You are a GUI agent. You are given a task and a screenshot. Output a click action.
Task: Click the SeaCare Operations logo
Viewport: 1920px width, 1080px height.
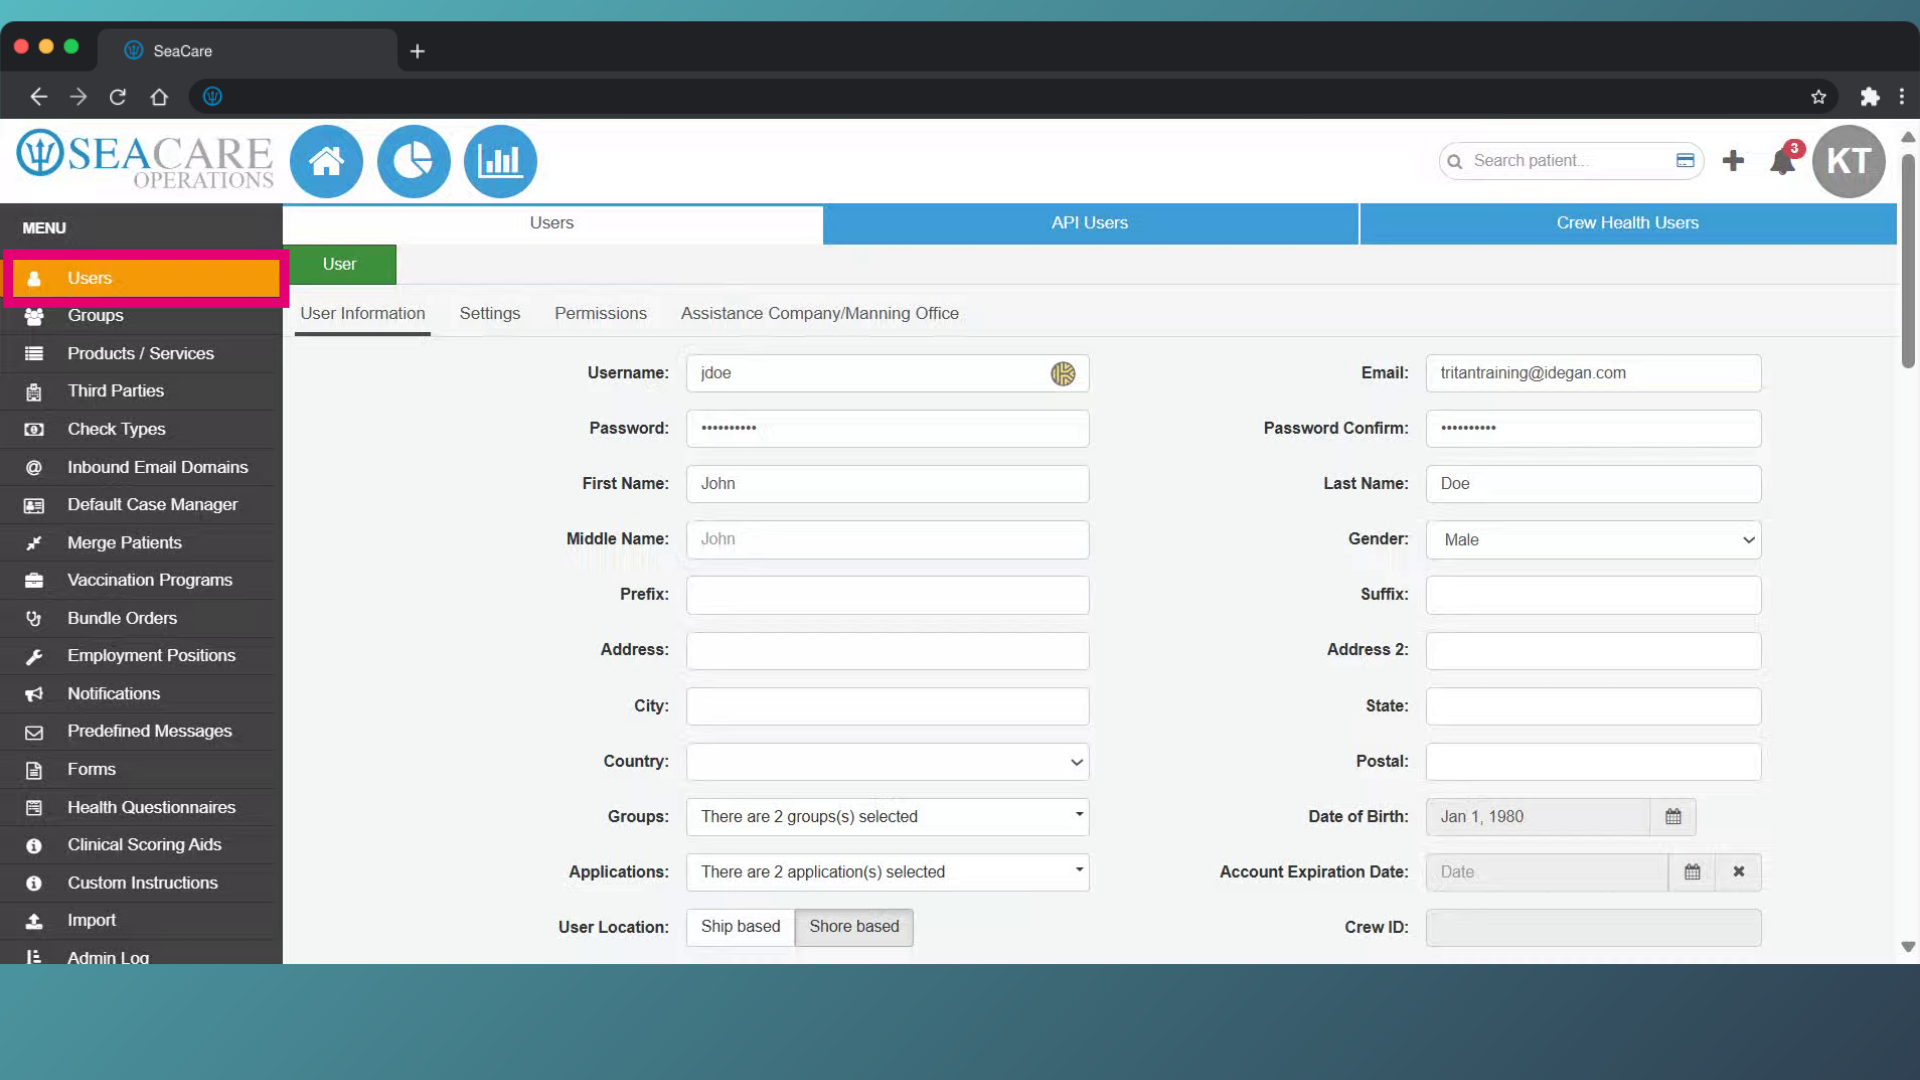pos(146,160)
